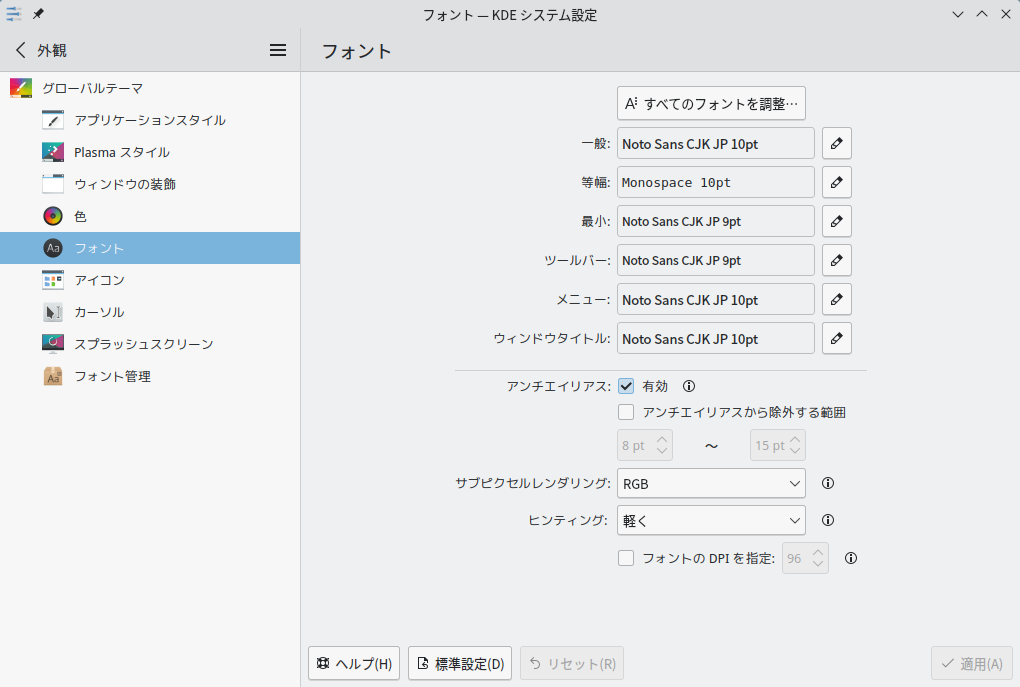Image resolution: width=1020 pixels, height=687 pixels.
Task: Click the pin icon in title bar
Action: pyautogui.click(x=38, y=14)
